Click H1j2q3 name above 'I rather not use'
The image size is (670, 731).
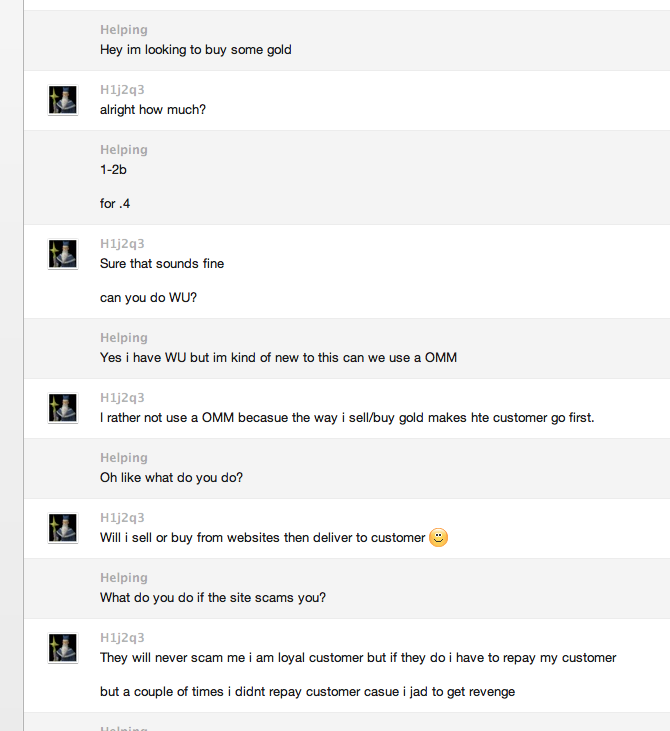pos(122,398)
